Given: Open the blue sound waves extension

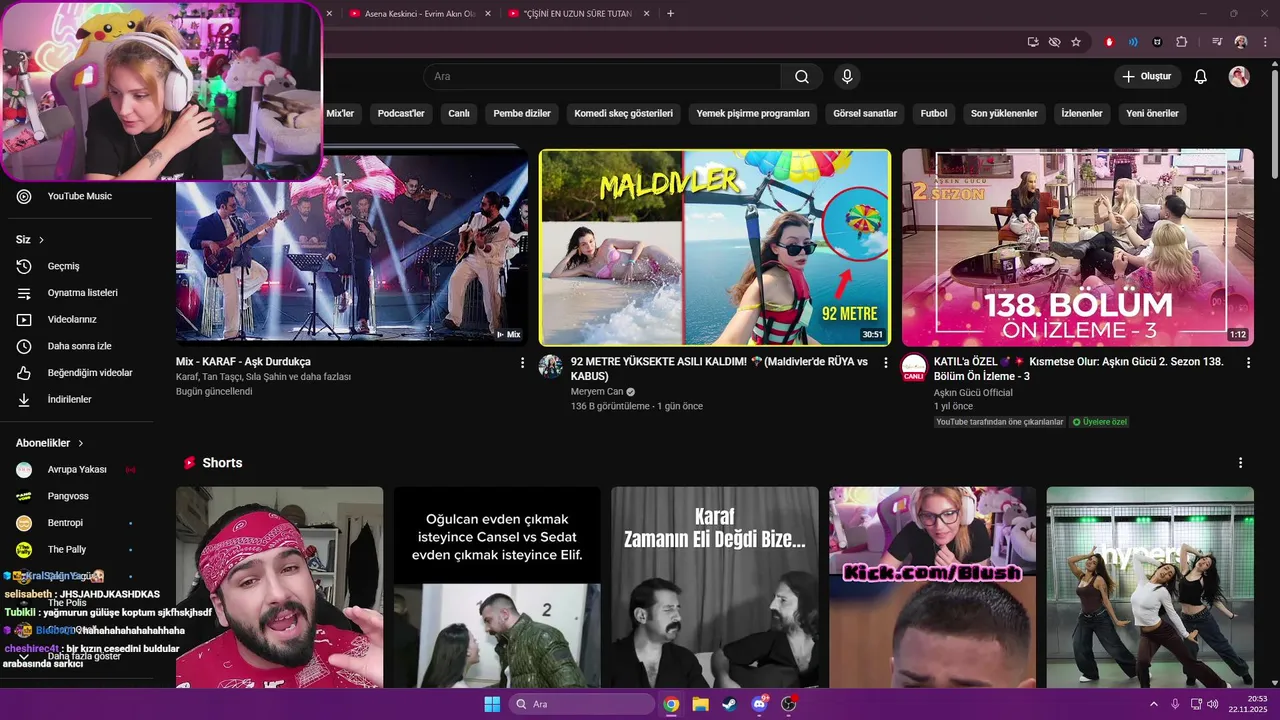Looking at the screenshot, I should tap(1133, 42).
